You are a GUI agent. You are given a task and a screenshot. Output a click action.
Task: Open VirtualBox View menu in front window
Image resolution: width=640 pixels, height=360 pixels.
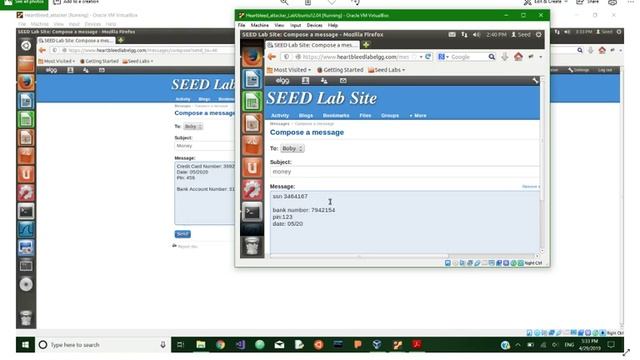click(x=279, y=25)
